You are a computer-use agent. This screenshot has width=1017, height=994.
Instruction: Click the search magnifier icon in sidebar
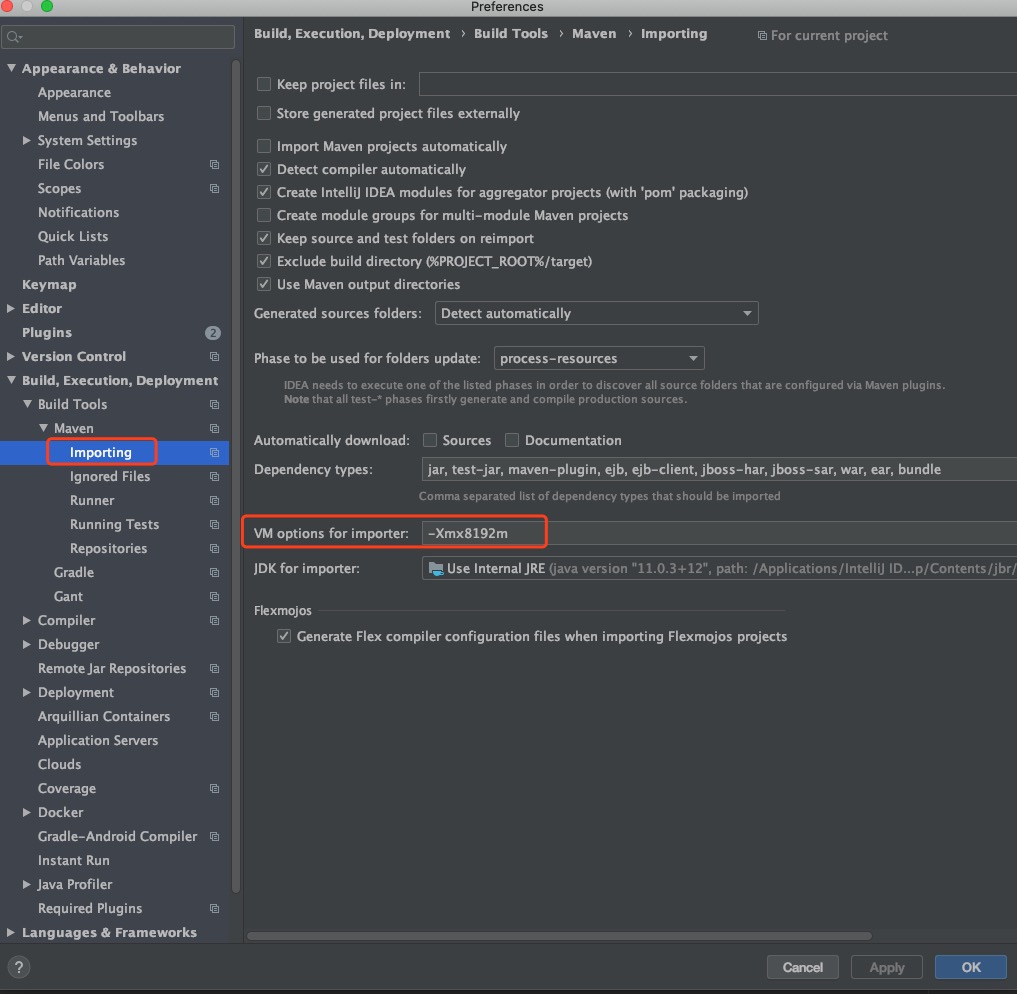click(13, 37)
